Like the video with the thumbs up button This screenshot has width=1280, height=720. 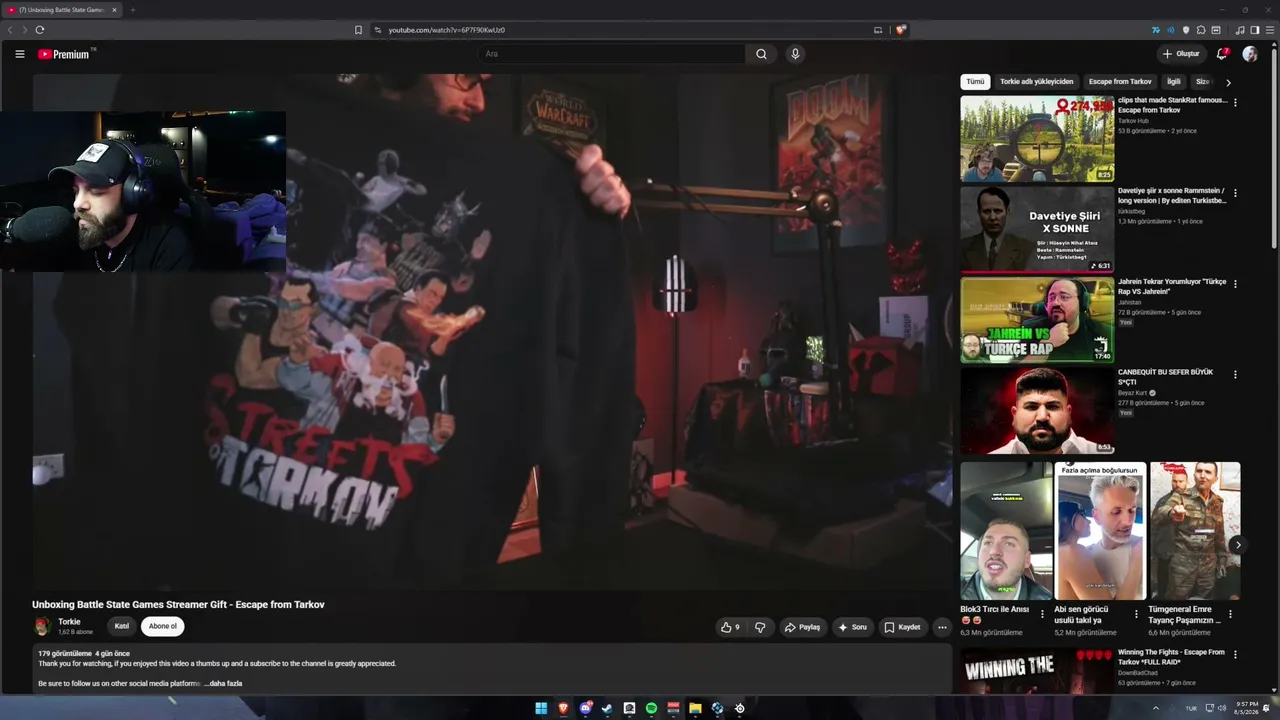[x=730, y=627]
